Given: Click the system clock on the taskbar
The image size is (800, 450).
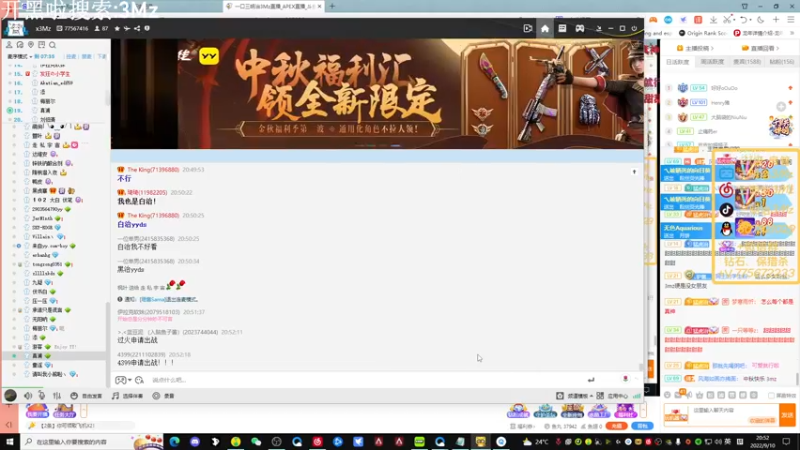Looking at the screenshot, I should coord(761,441).
